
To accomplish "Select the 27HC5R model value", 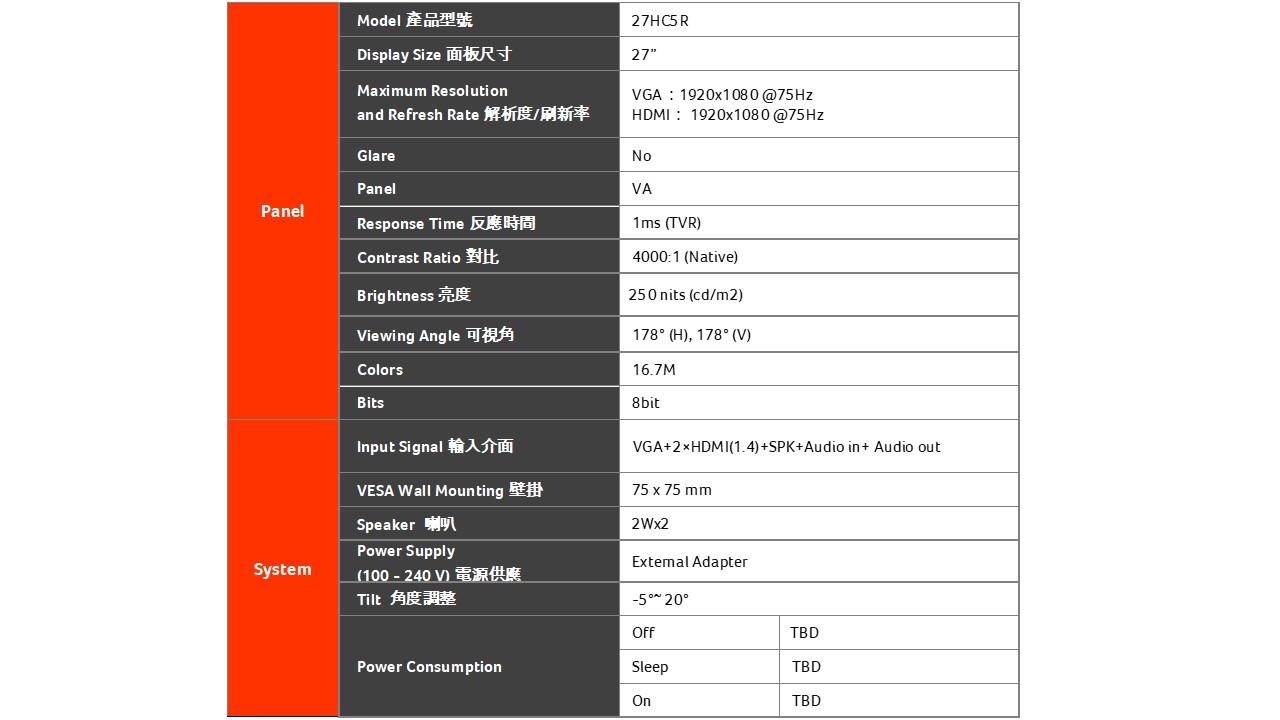I will point(660,21).
